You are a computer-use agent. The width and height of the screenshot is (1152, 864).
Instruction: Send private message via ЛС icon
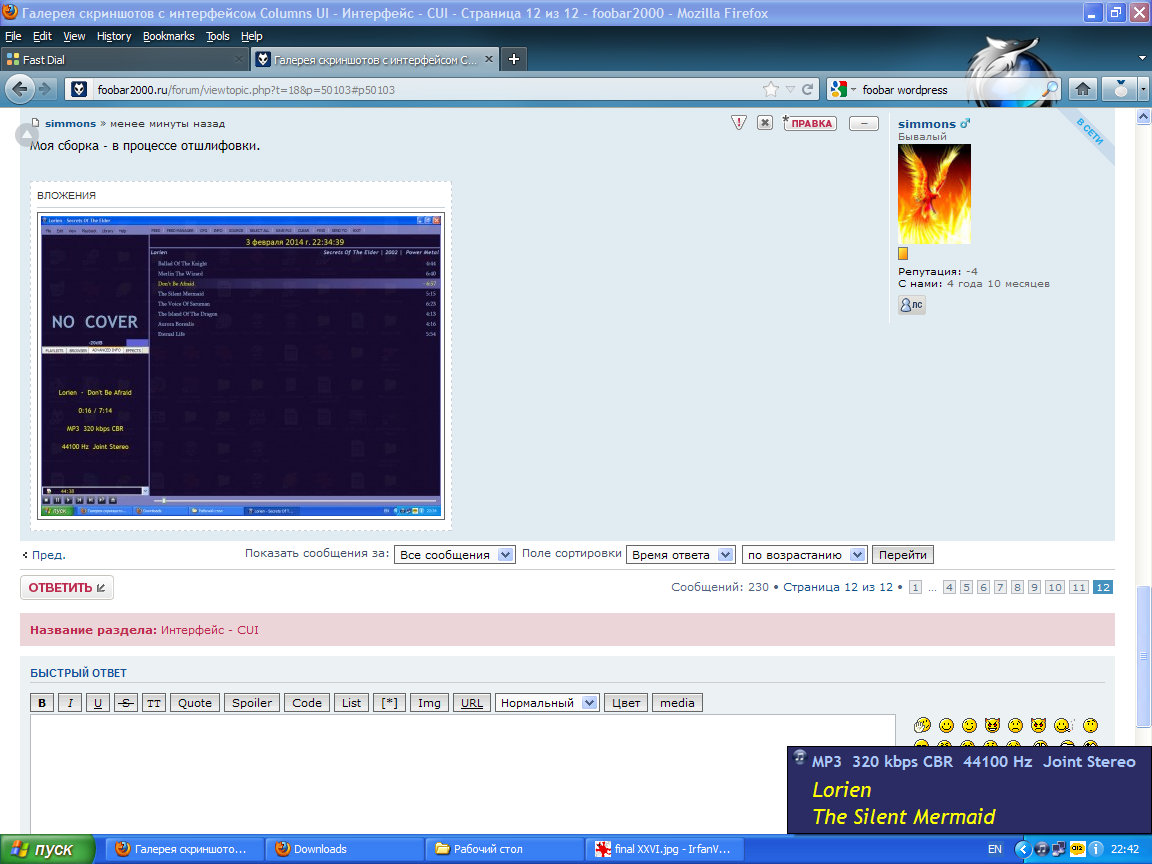click(912, 305)
